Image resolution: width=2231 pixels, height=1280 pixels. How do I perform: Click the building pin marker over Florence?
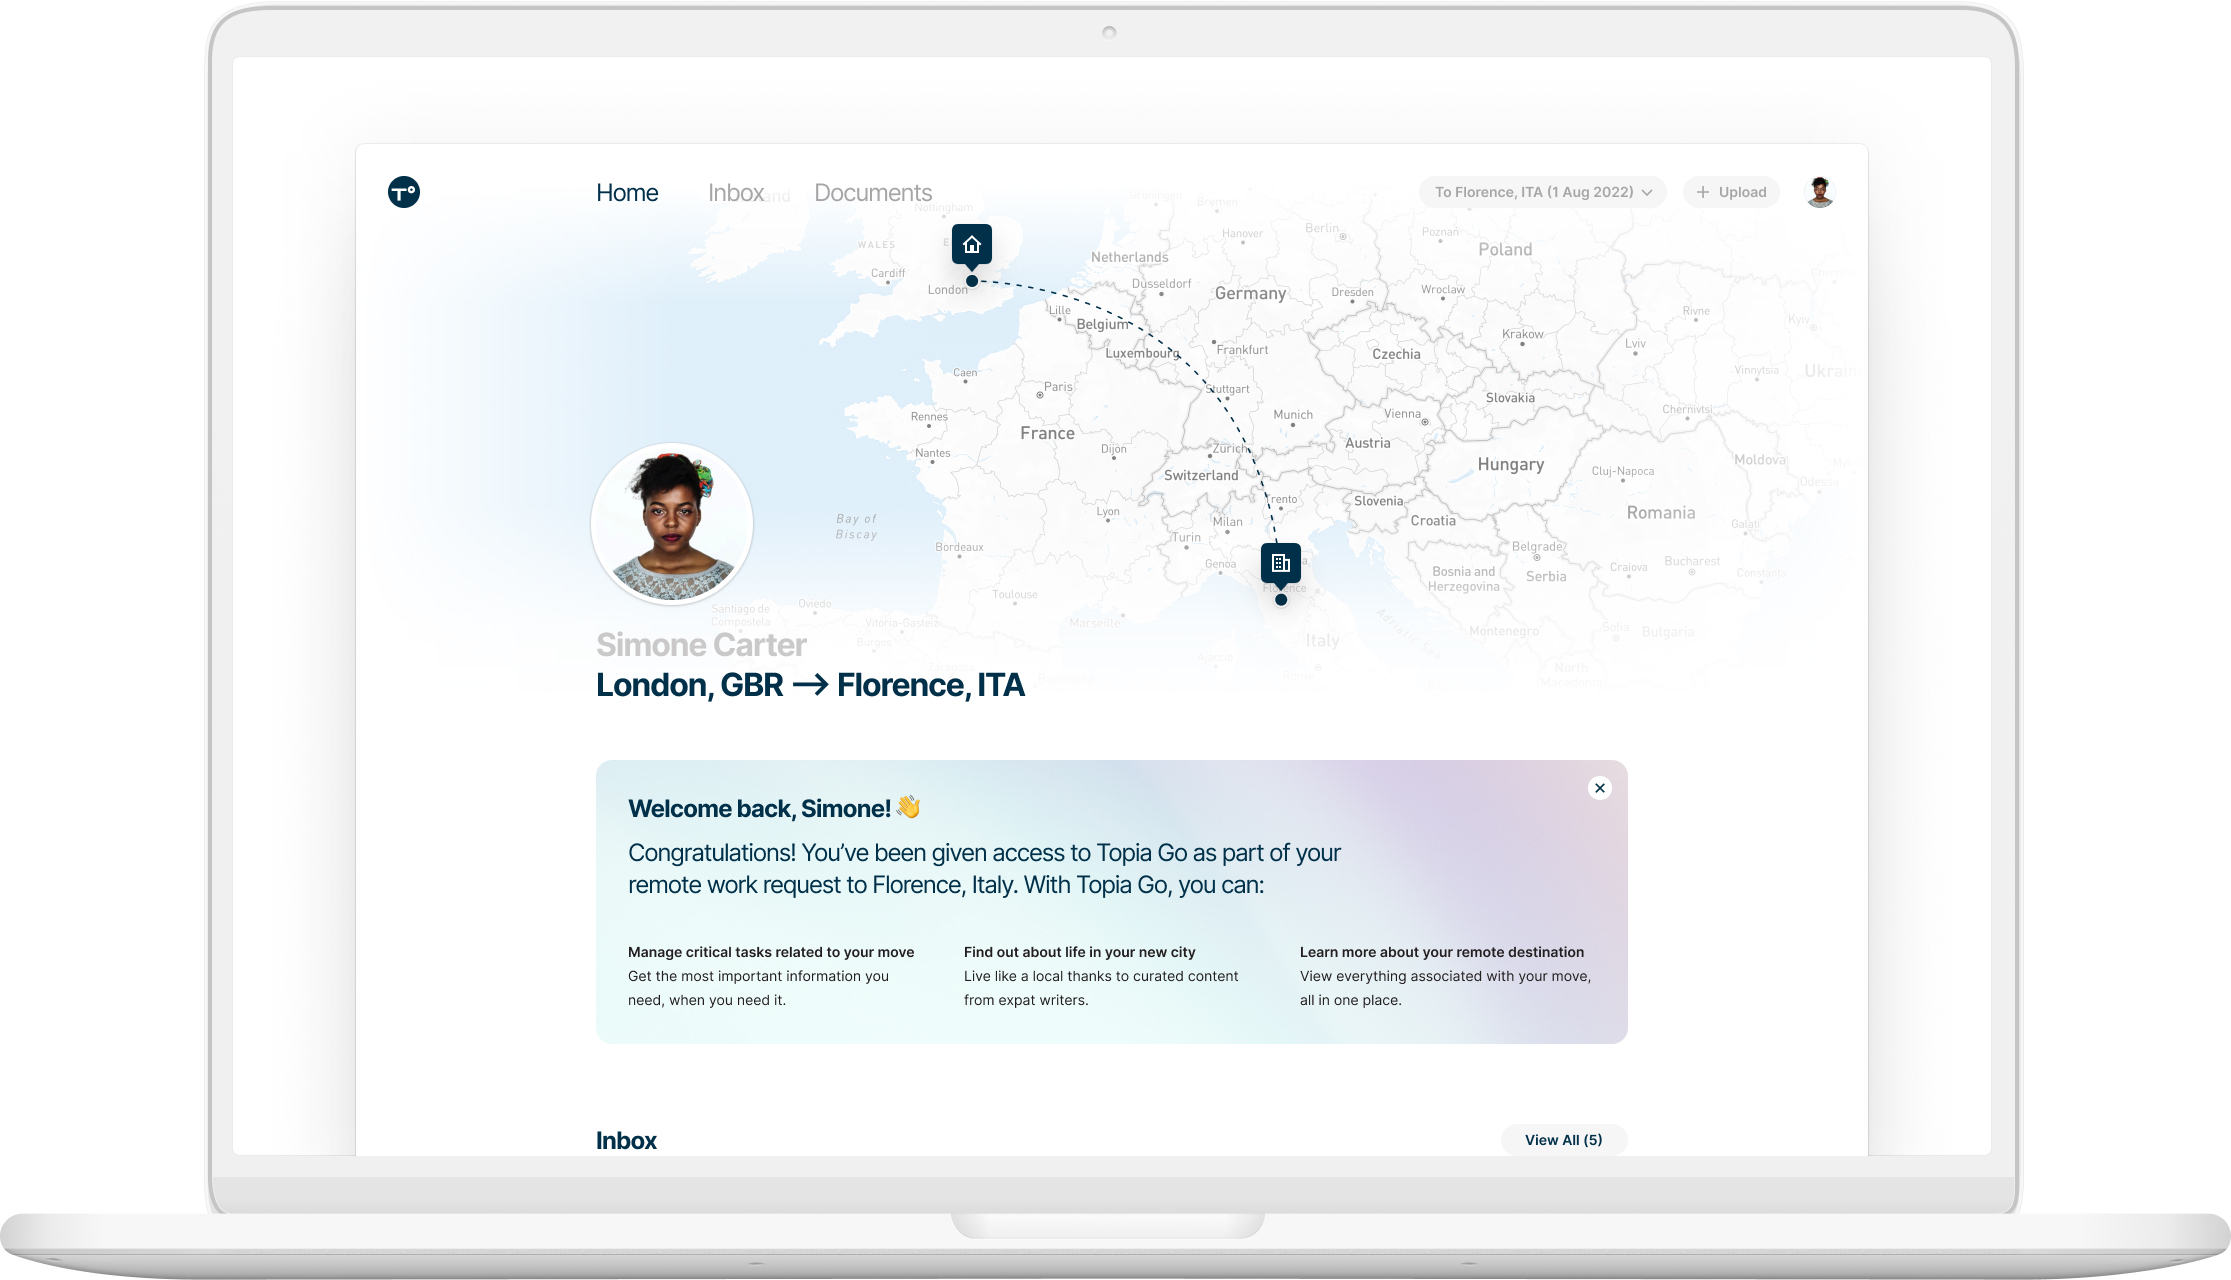[1281, 564]
